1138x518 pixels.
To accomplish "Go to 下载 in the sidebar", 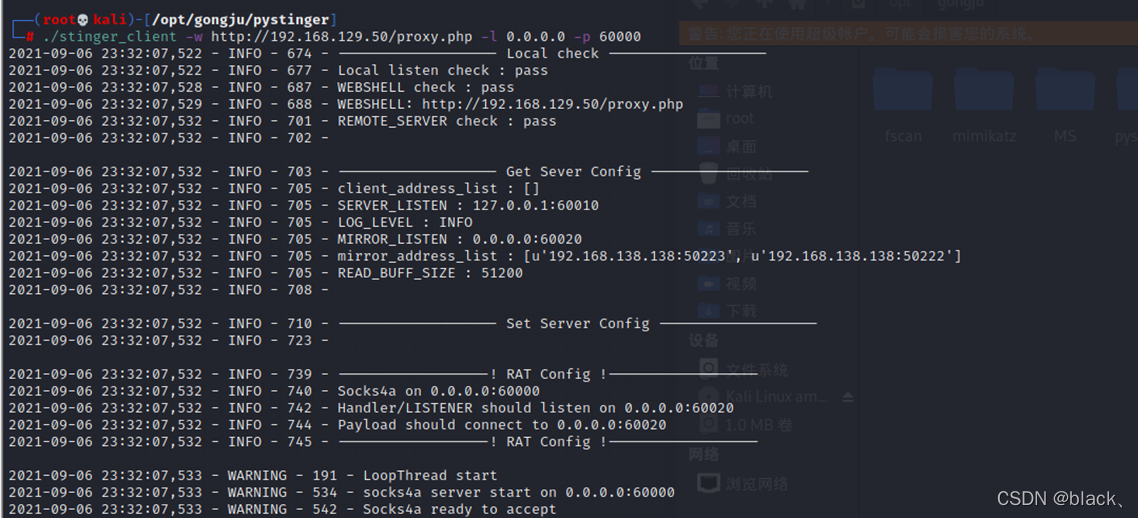I will (x=726, y=311).
